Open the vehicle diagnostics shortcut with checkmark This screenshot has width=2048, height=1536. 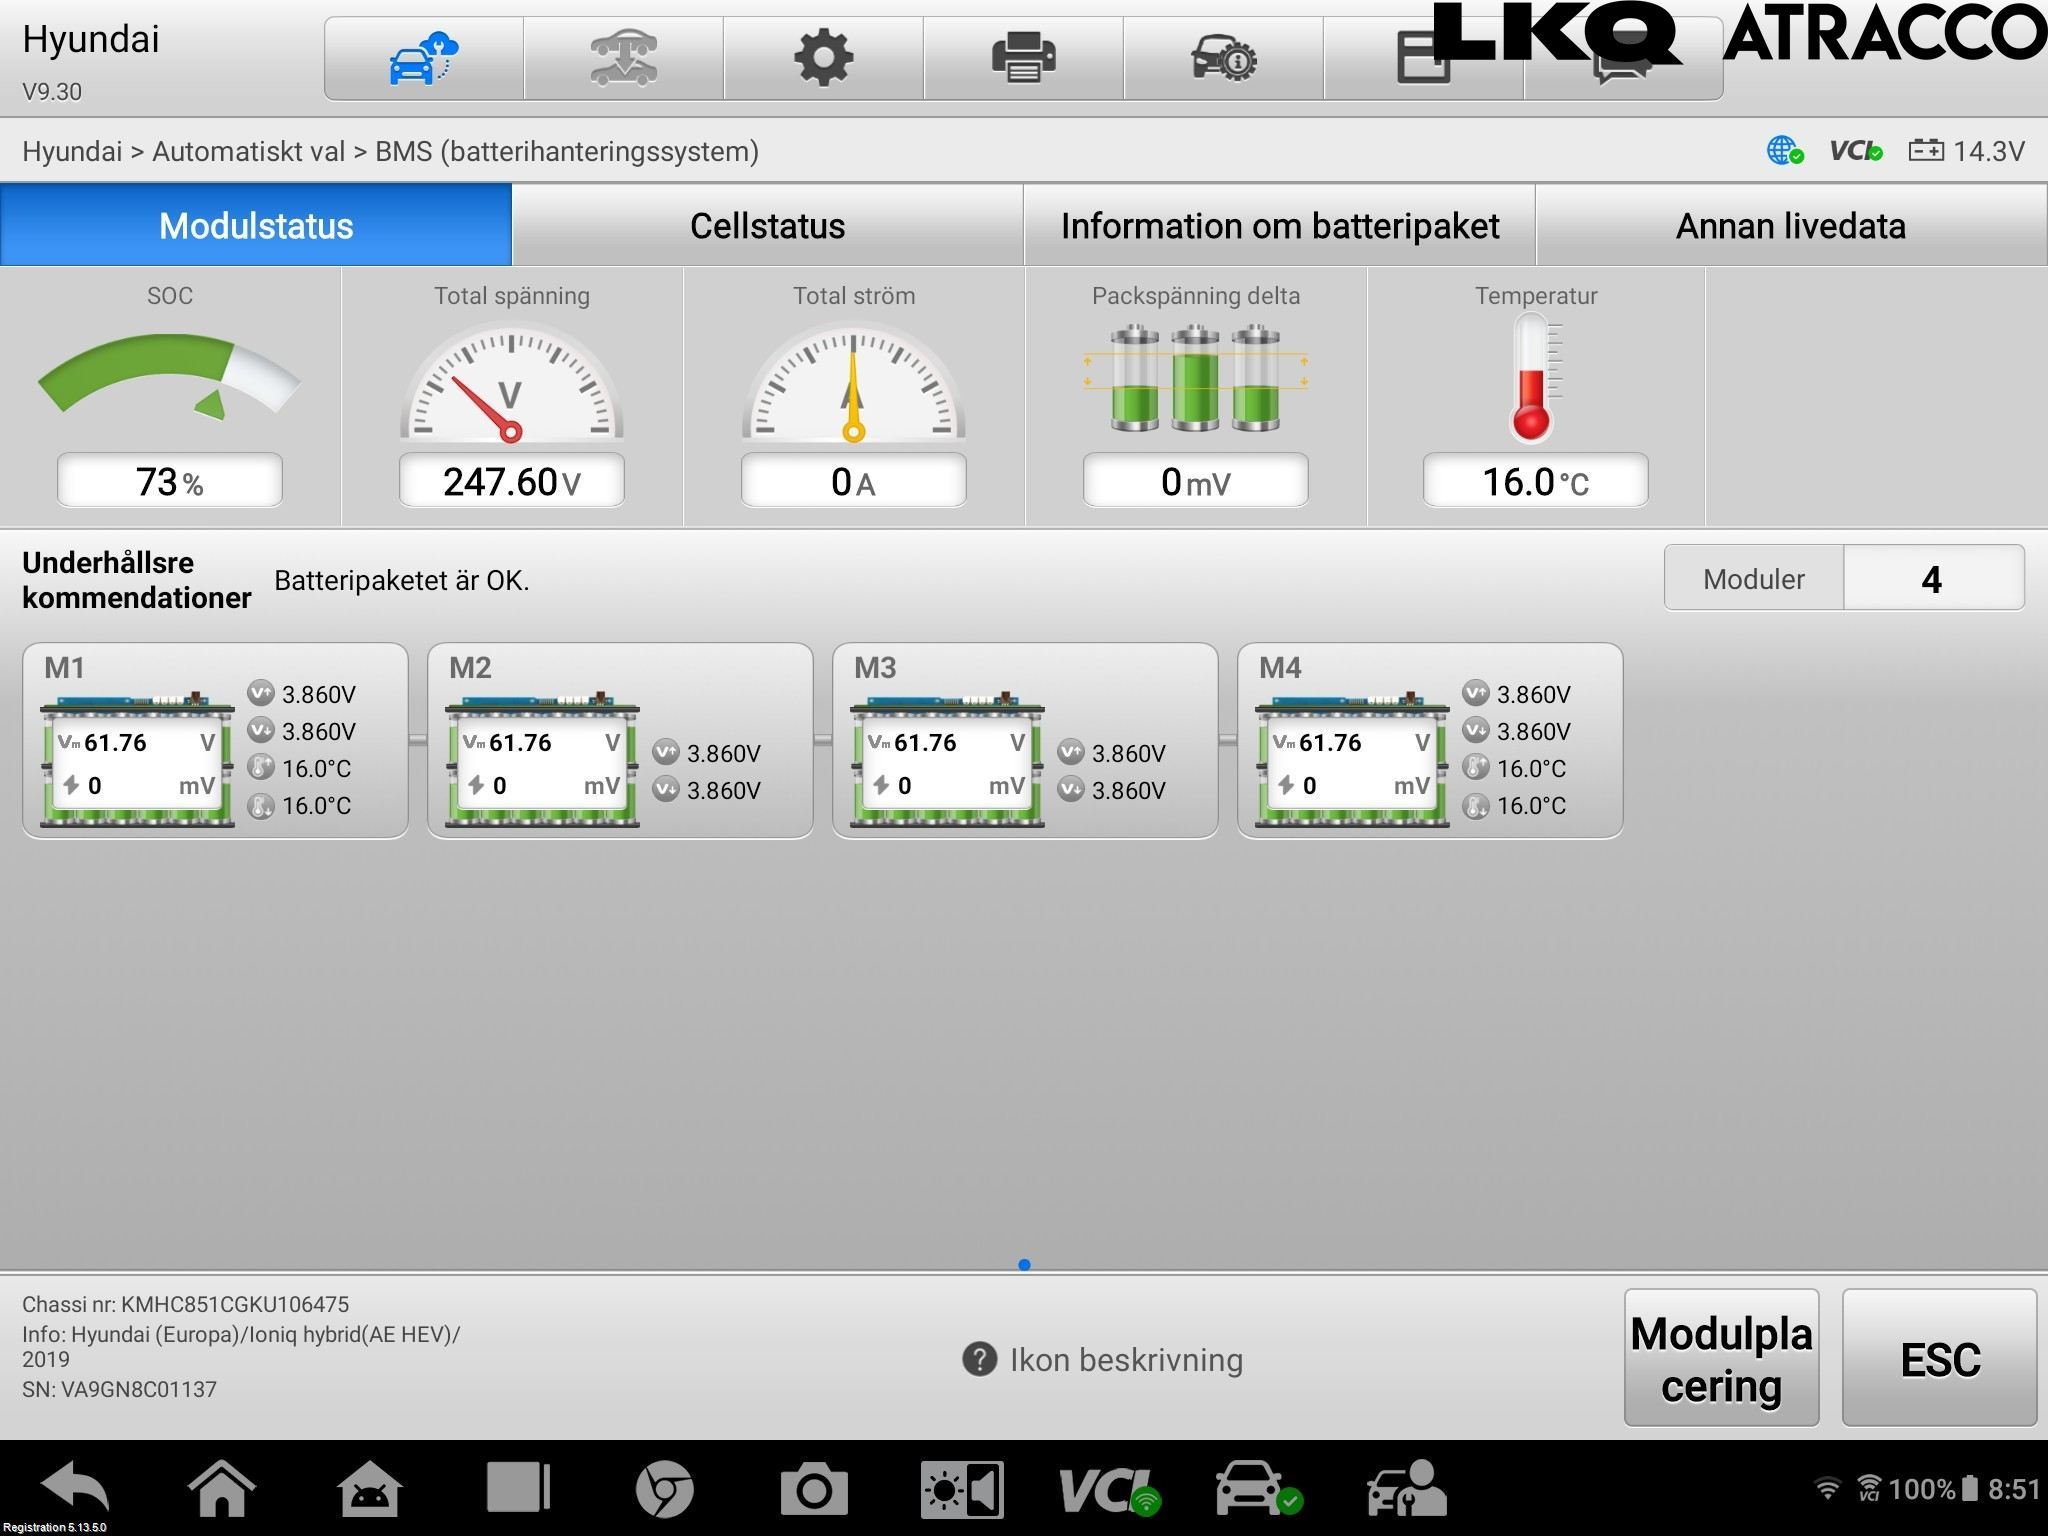pos(1259,1488)
